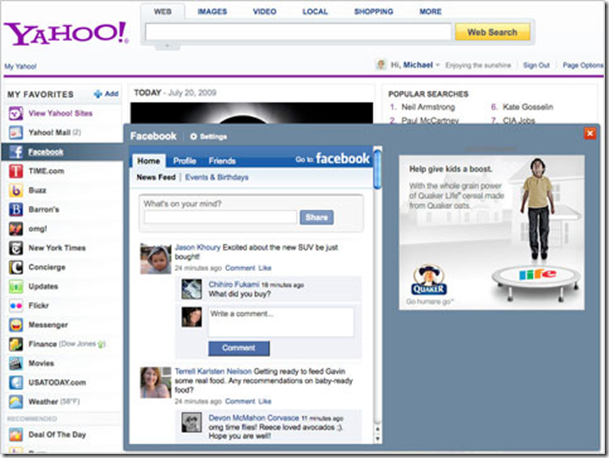Open the My Yahoo! link
The width and height of the screenshot is (609, 458).
coord(21,66)
